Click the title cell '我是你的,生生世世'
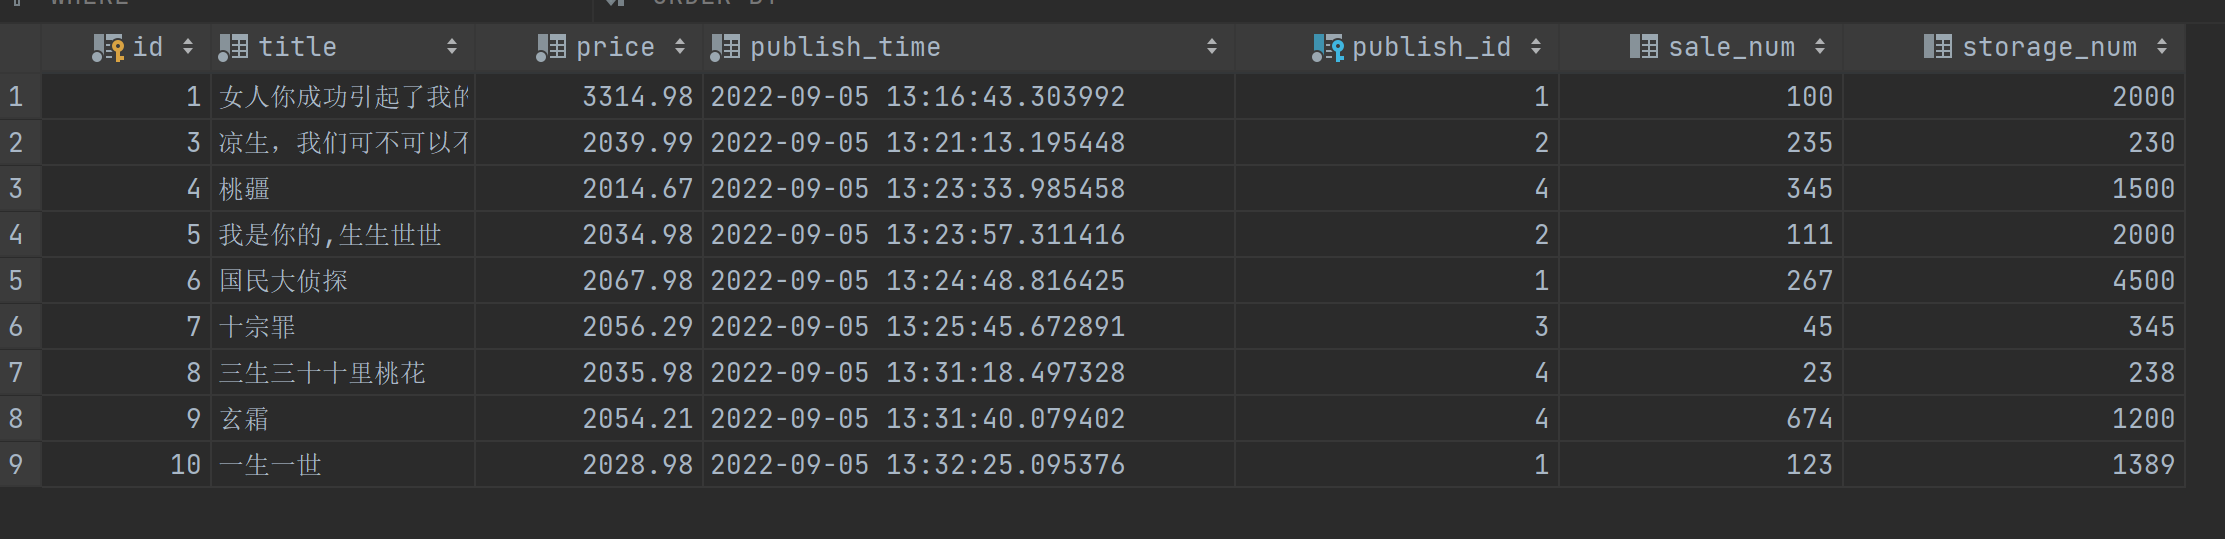This screenshot has width=2225, height=539. [330, 235]
